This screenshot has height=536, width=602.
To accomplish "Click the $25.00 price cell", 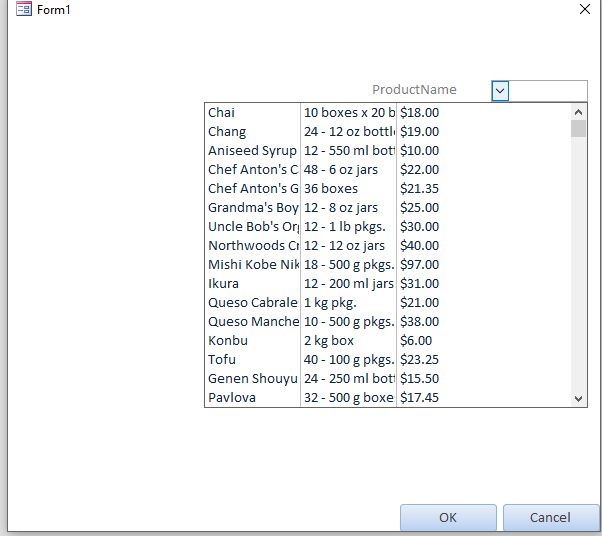I will click(x=419, y=208).
